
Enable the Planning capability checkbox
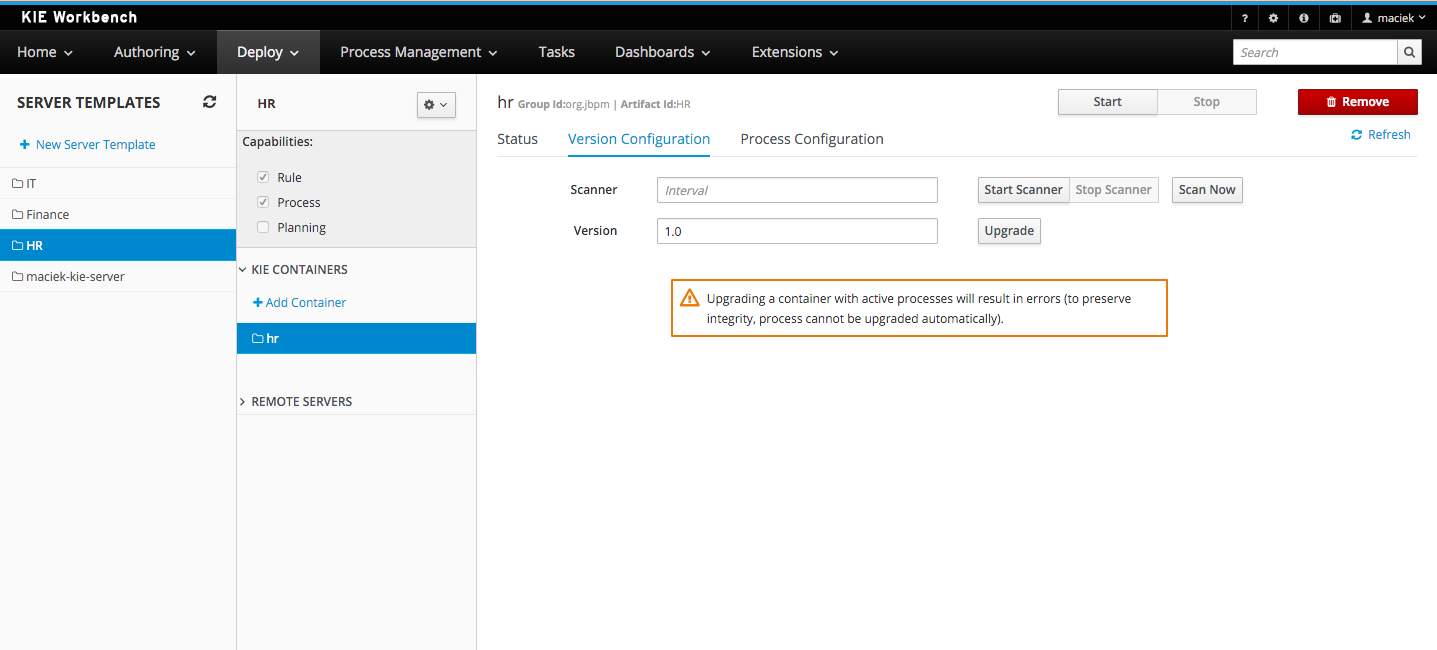click(264, 227)
